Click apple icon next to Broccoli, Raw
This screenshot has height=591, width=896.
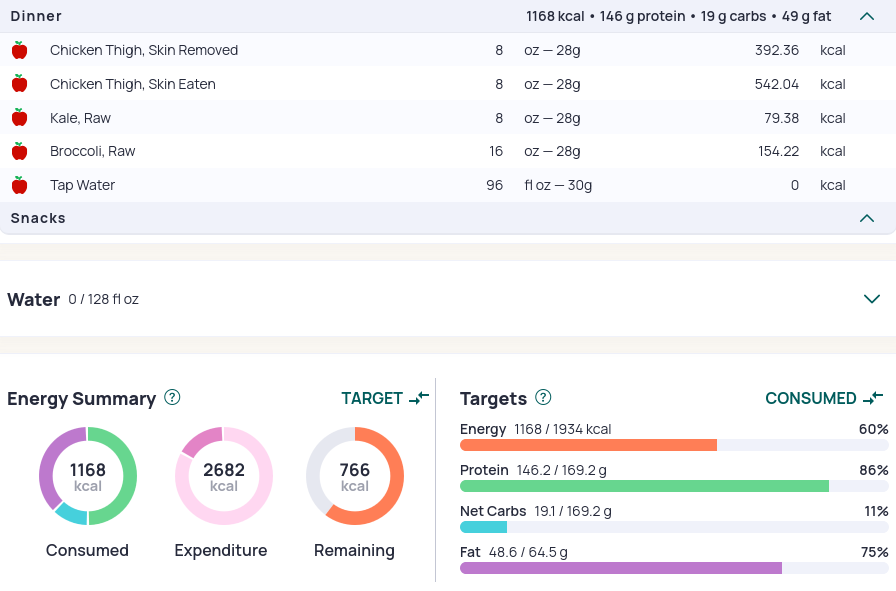(x=19, y=151)
